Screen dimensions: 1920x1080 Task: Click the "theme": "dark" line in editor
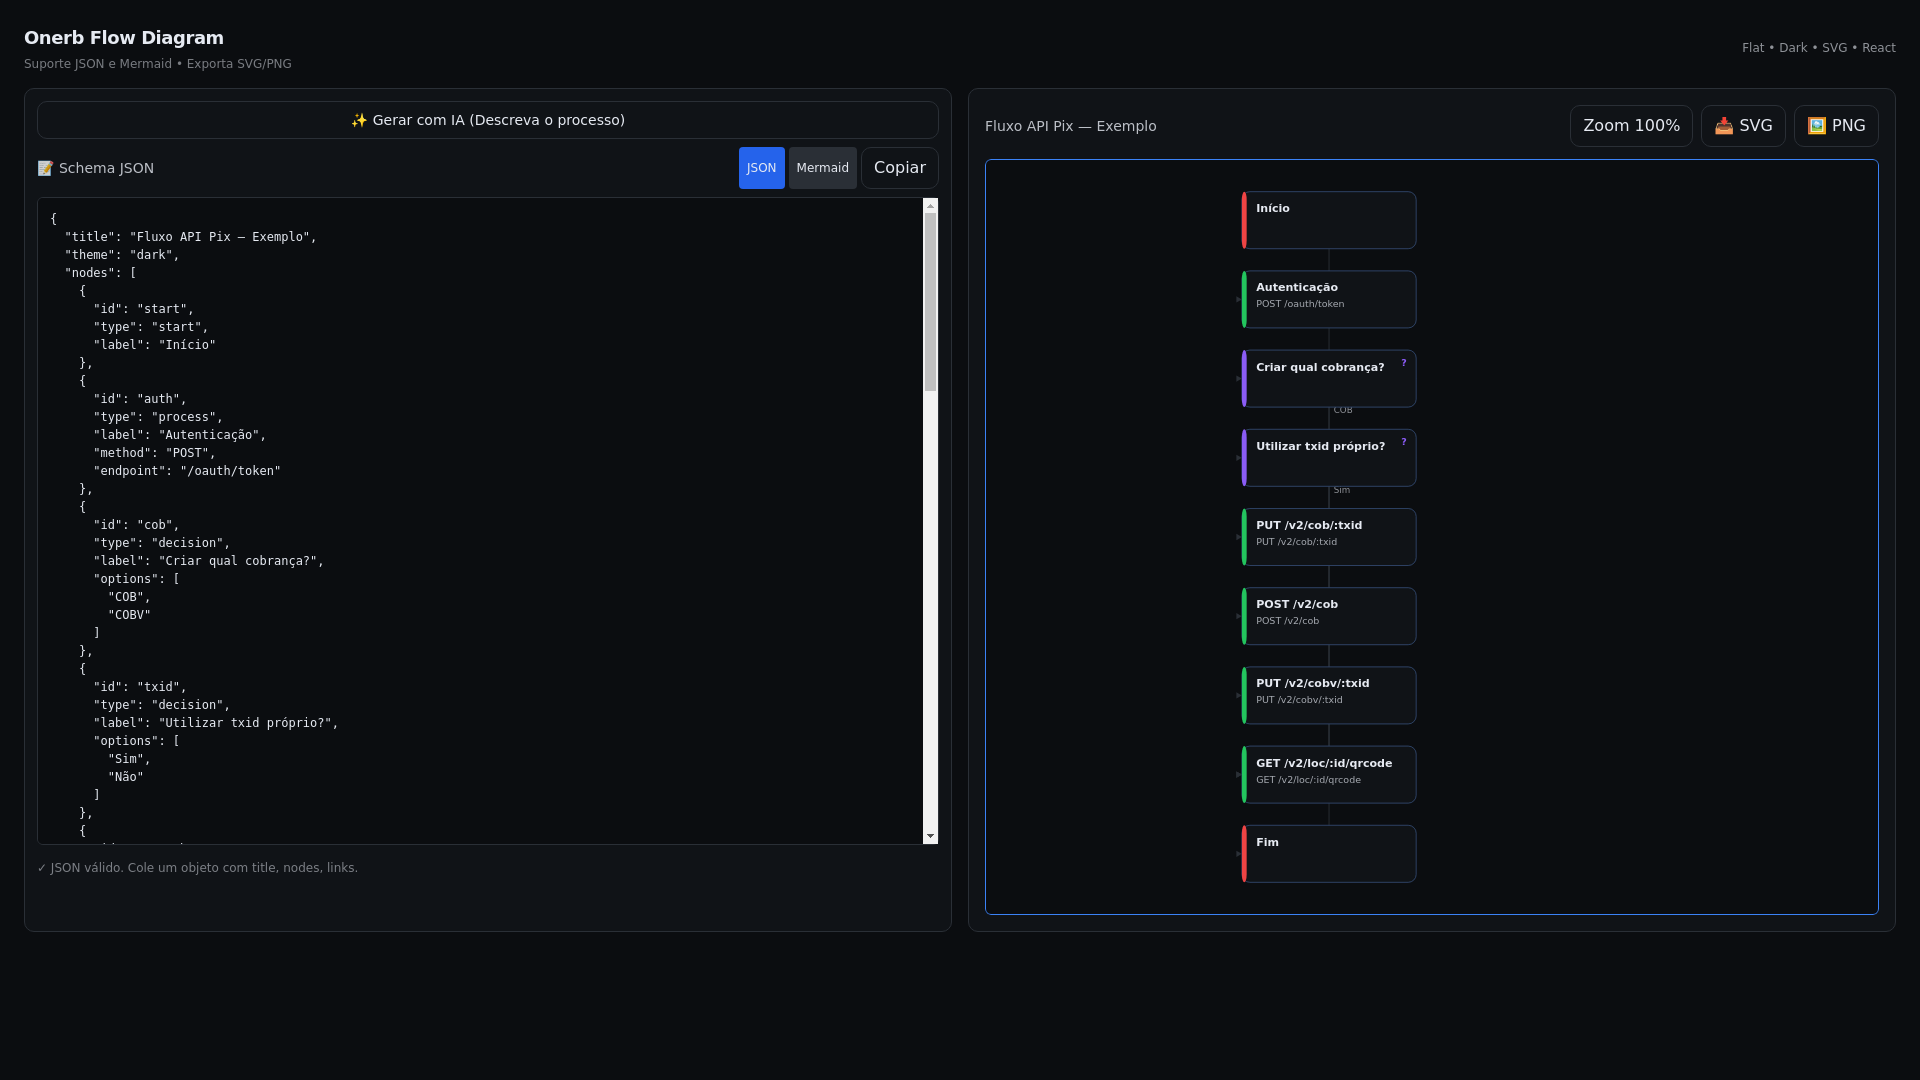click(122, 255)
